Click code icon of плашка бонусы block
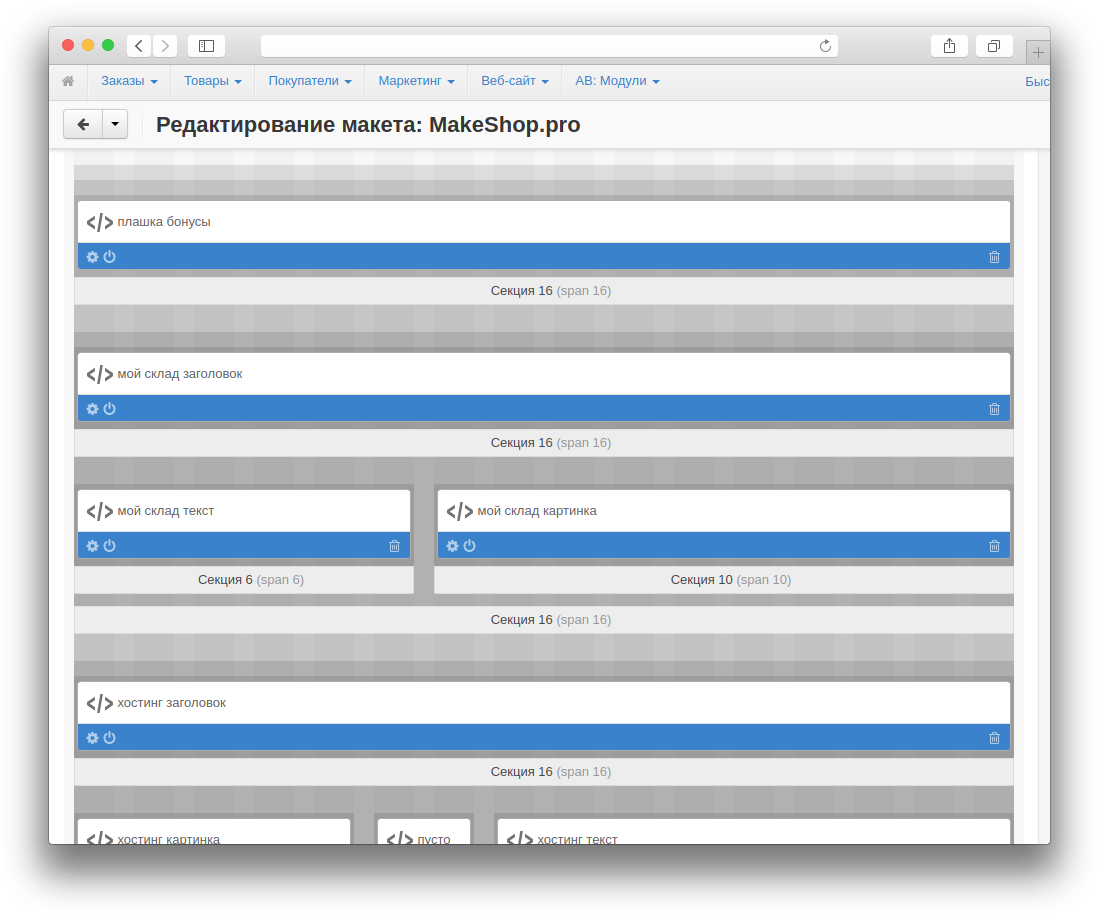This screenshot has width=1099, height=915. (x=100, y=222)
